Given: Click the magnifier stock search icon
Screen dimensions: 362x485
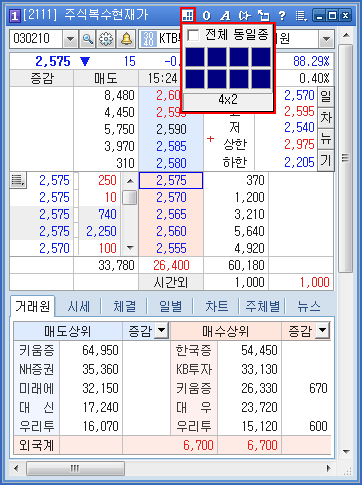Looking at the screenshot, I should pos(87,39).
